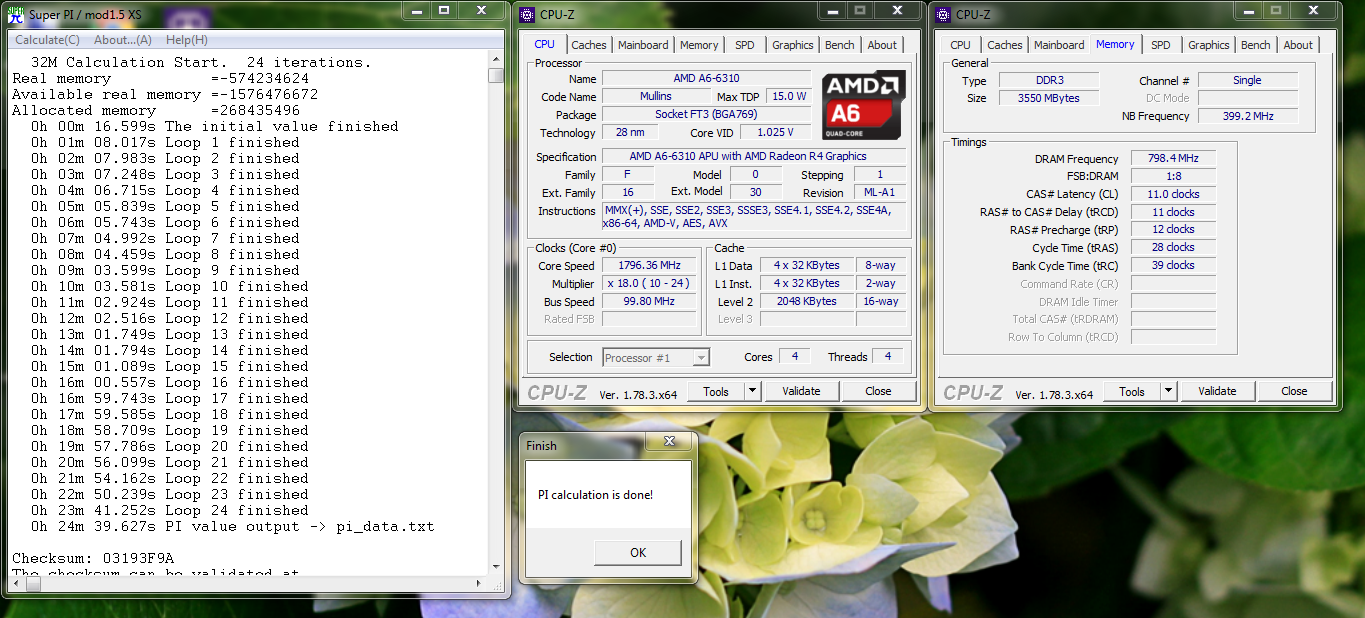Image resolution: width=1365 pixels, height=618 pixels.
Task: Open SPD tab in first CPU-Z window
Action: [745, 45]
